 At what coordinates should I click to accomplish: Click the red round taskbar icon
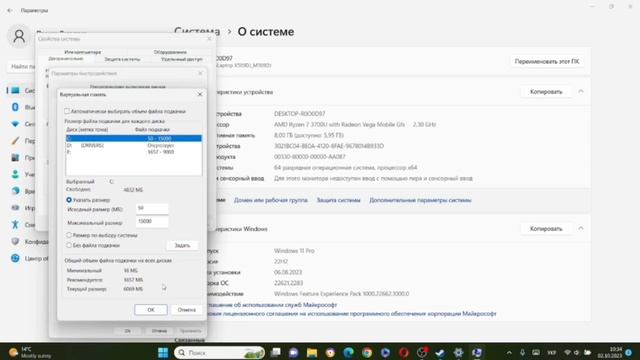click(404, 352)
